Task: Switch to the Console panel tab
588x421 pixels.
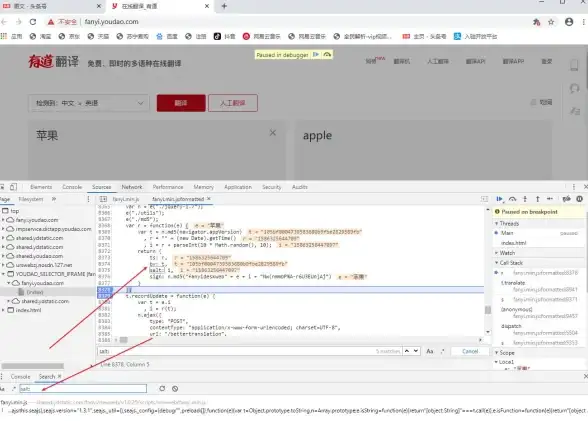Action: point(72,187)
